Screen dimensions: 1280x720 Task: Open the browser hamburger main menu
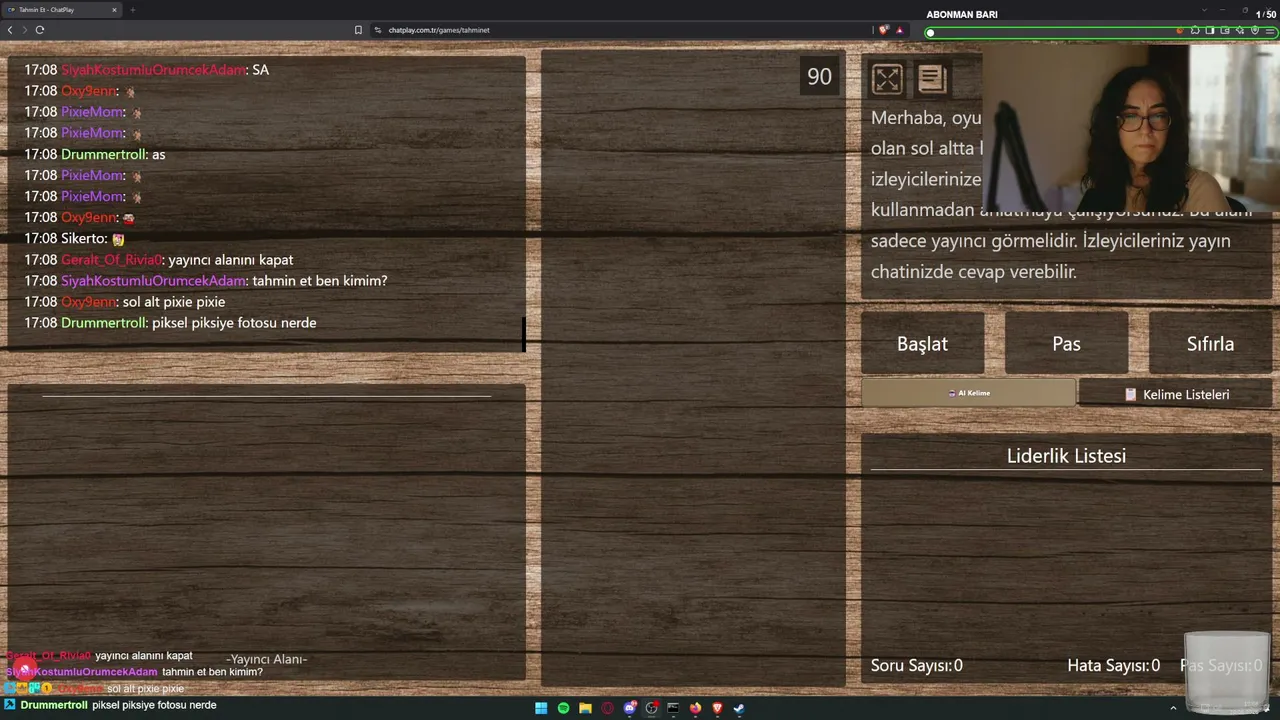coord(1270,30)
